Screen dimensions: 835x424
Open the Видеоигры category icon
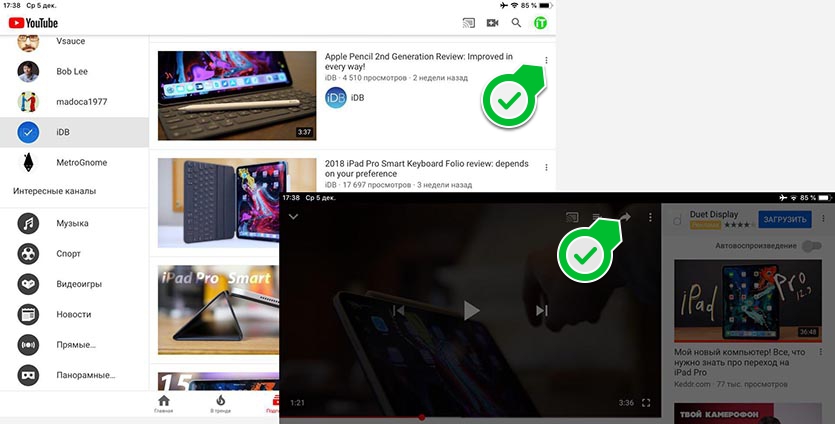tap(28, 284)
